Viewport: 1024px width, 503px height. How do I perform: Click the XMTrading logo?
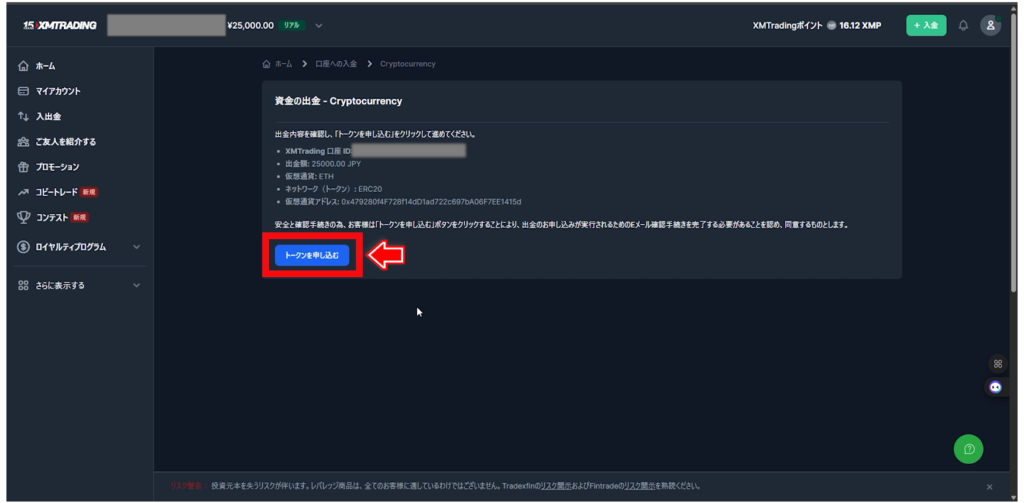(60, 25)
